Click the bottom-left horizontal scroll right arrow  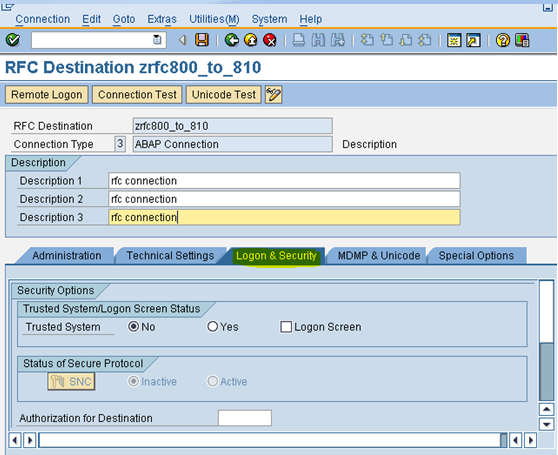(x=30, y=440)
